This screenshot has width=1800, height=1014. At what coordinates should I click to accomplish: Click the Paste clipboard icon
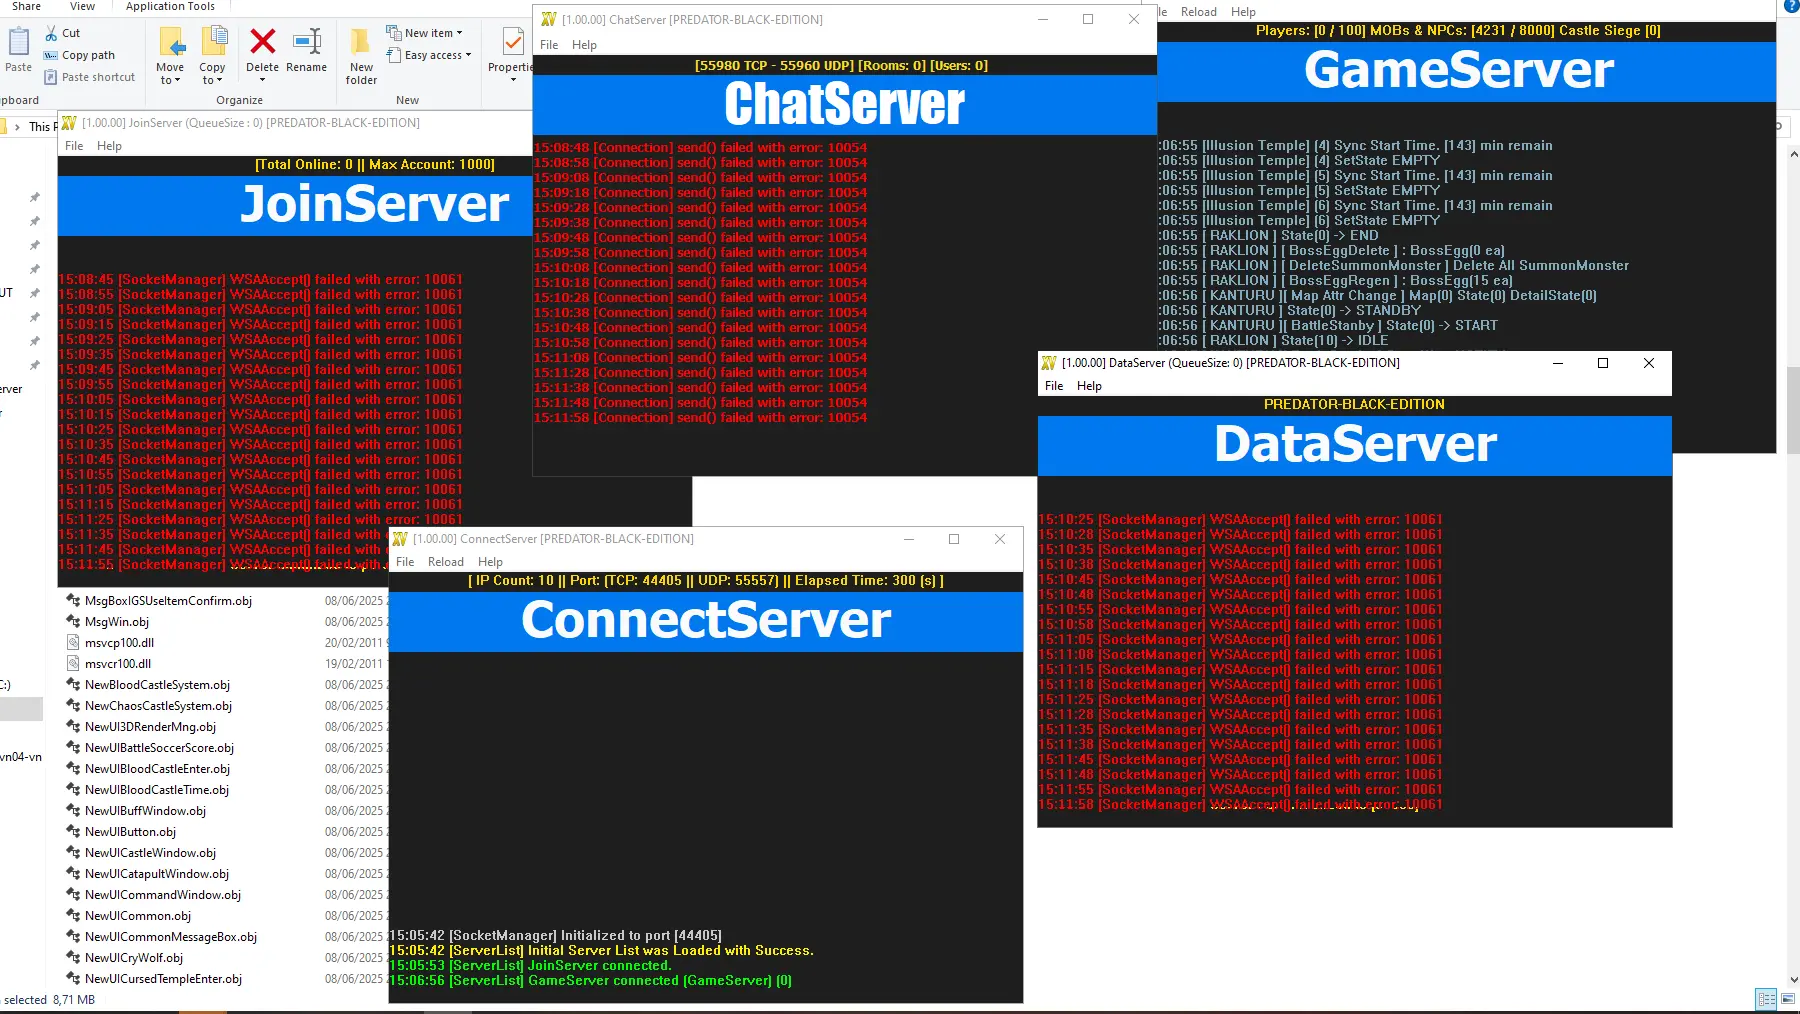(x=19, y=42)
